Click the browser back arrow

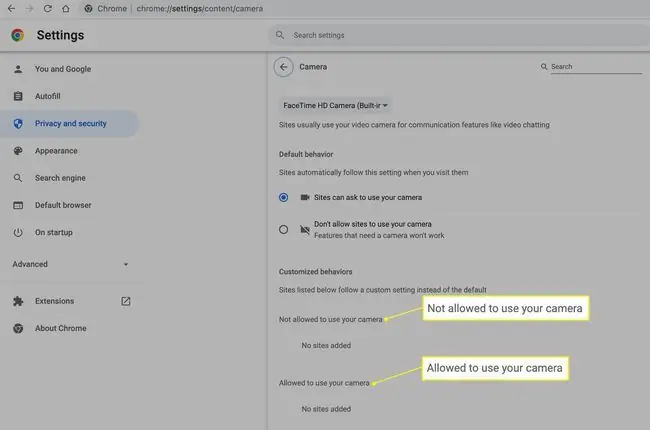pyautogui.click(x=12, y=9)
